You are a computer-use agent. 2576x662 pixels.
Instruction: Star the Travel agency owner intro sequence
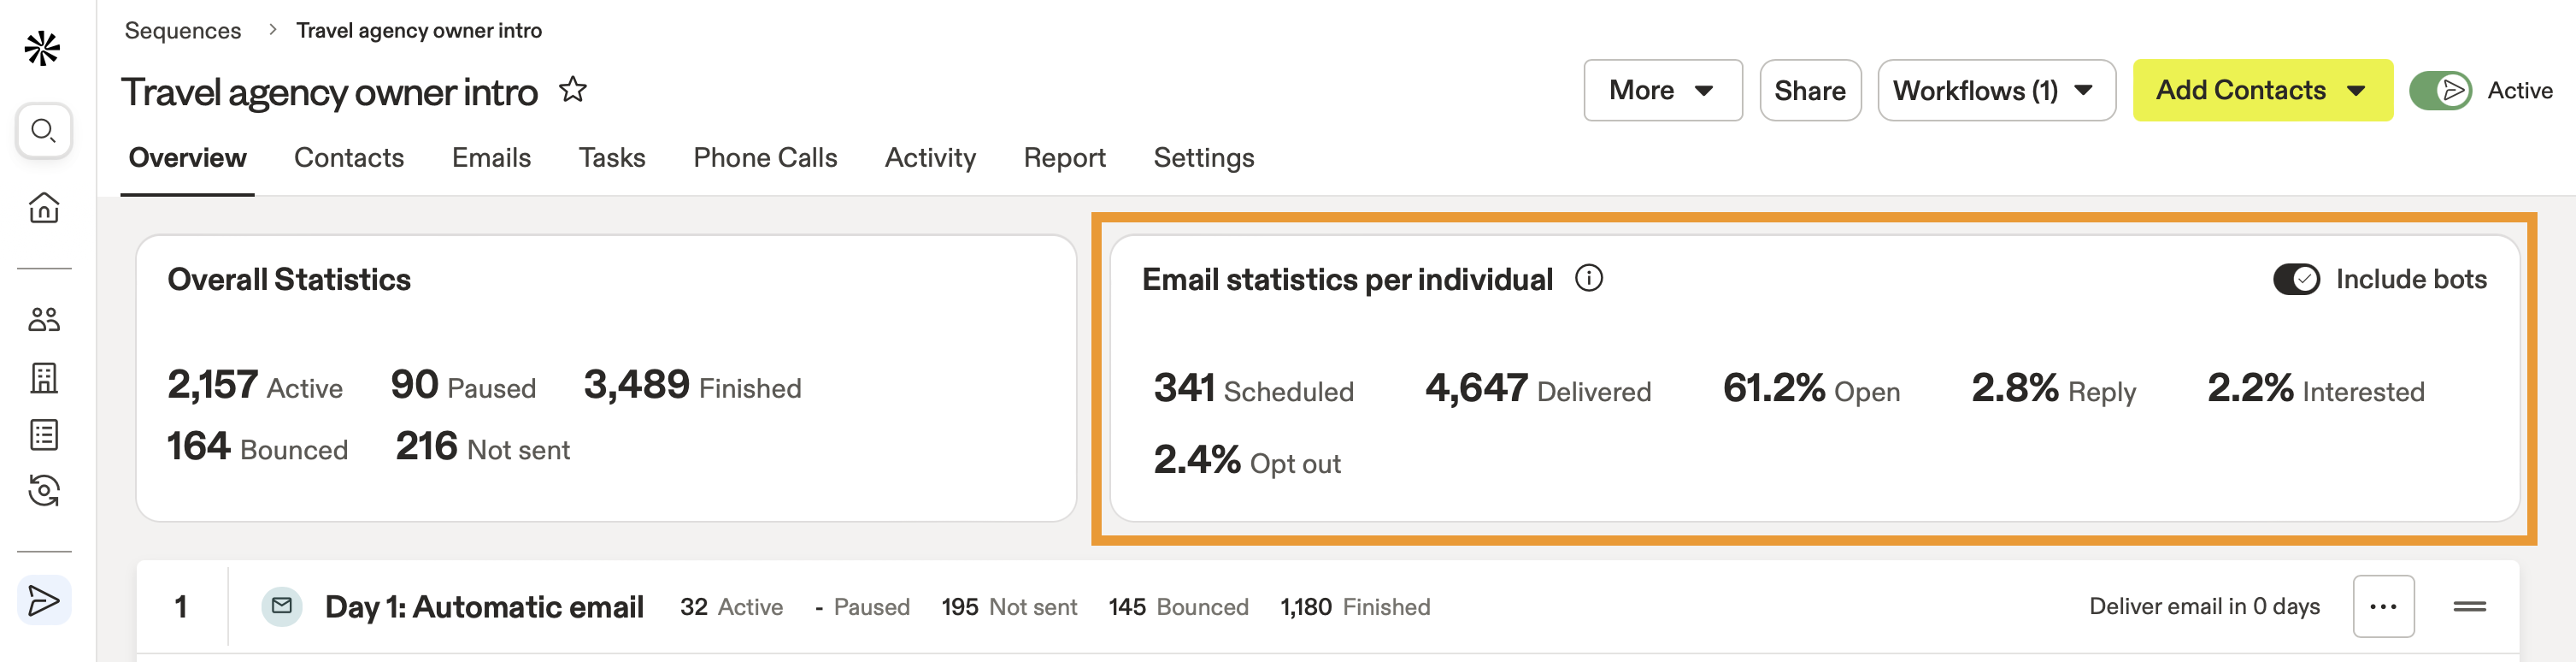pyautogui.click(x=573, y=90)
